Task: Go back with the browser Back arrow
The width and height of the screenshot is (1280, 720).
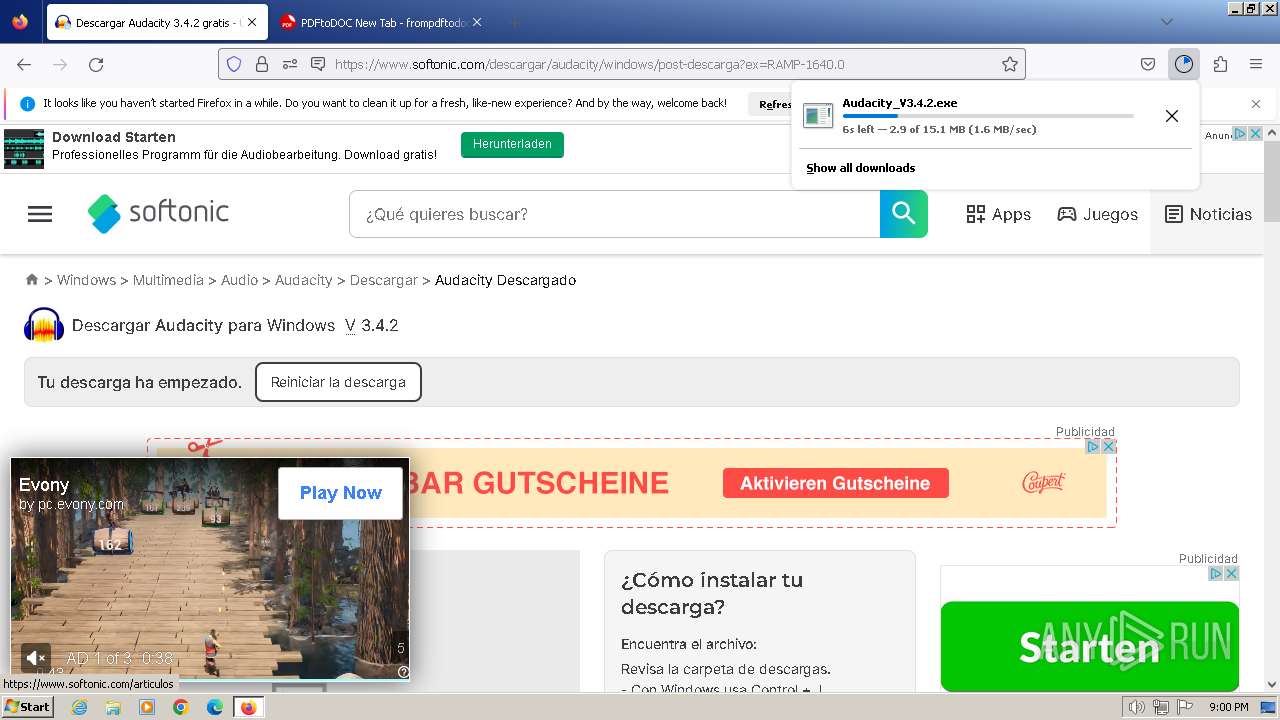Action: pyautogui.click(x=24, y=64)
